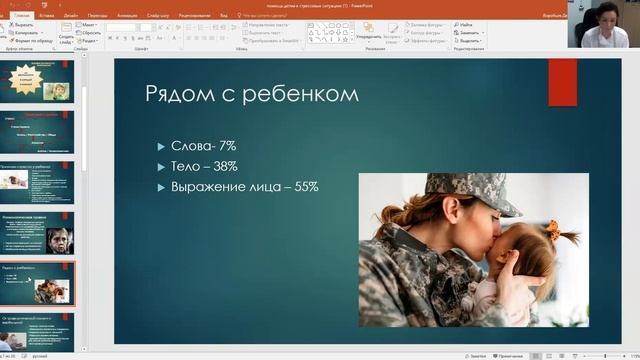Switch to the Переходы ribbon tab
Viewport: 640px width, 360px height.
(x=98, y=16)
